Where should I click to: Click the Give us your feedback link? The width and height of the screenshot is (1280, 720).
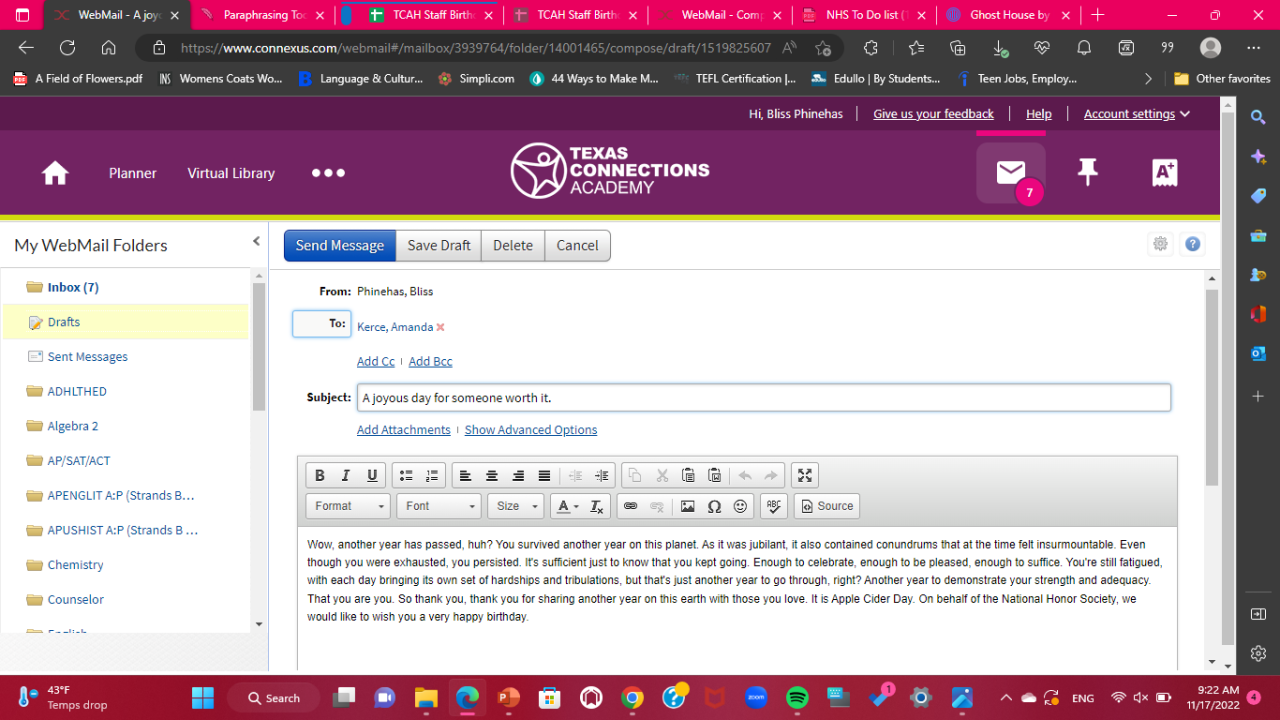(x=934, y=114)
